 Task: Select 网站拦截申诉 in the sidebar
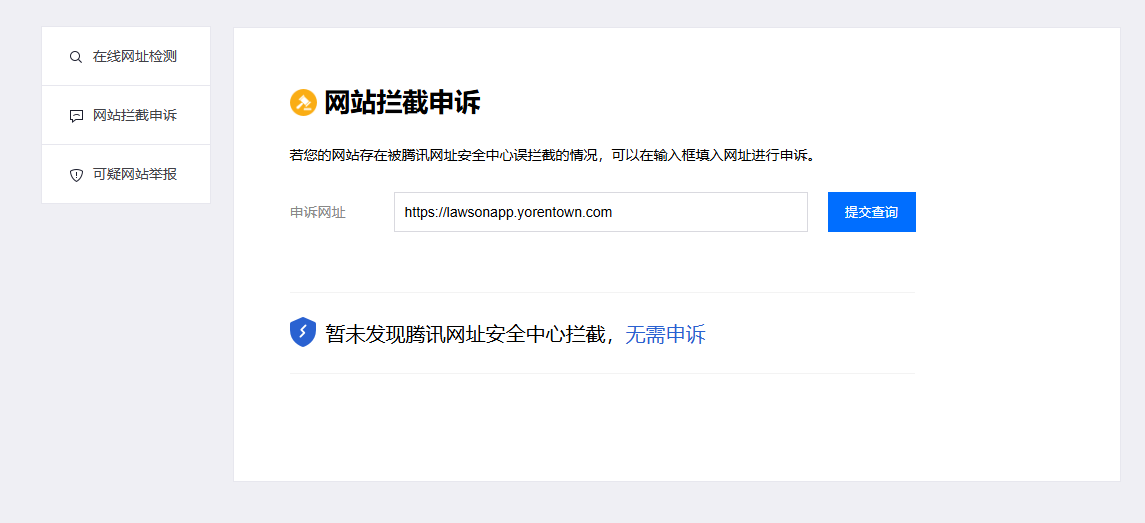tap(126, 115)
